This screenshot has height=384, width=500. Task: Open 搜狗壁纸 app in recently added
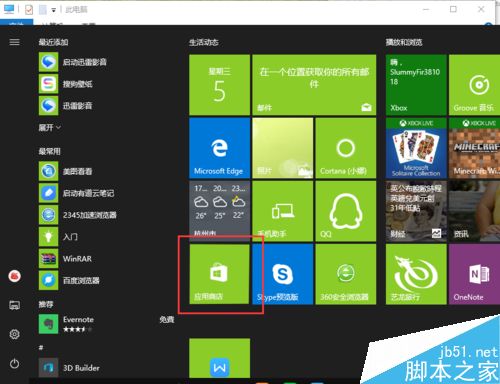tap(66, 84)
